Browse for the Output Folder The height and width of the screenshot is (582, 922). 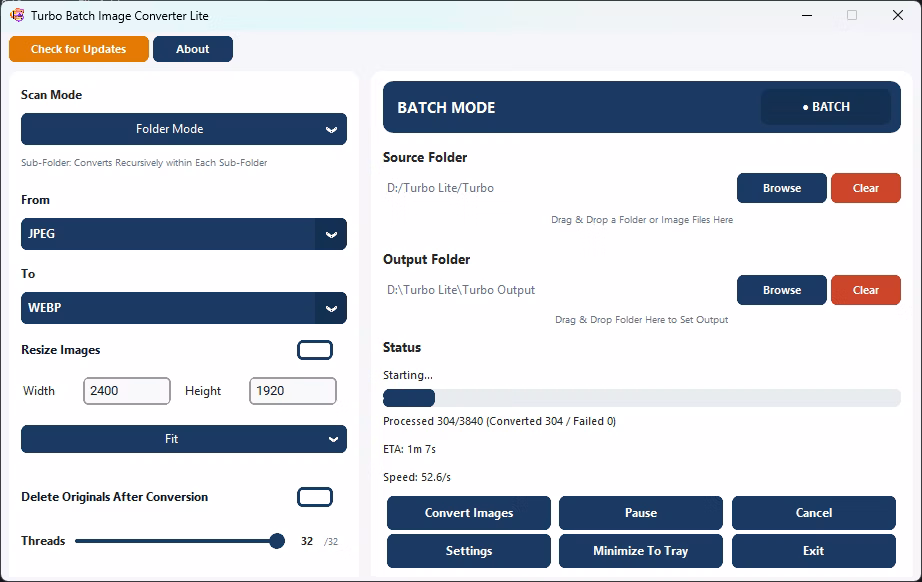(781, 290)
